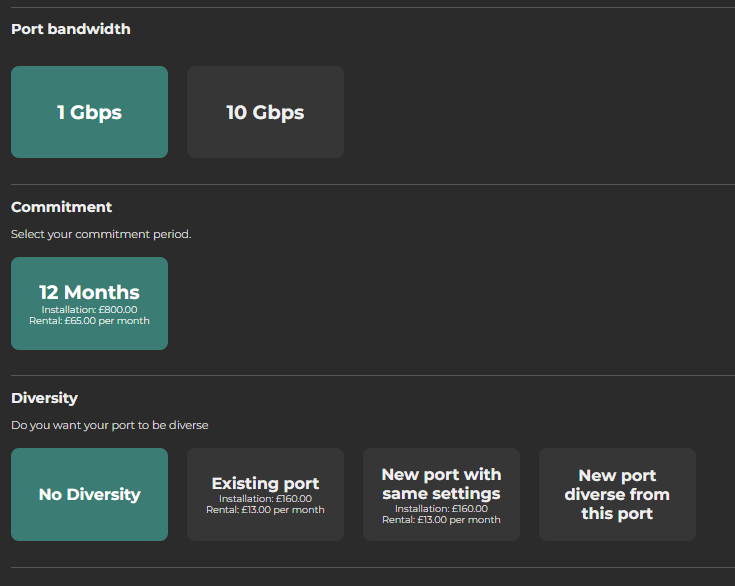Click the £800.00 installation price in 12 Months
The width and height of the screenshot is (735, 586).
[x=89, y=310]
